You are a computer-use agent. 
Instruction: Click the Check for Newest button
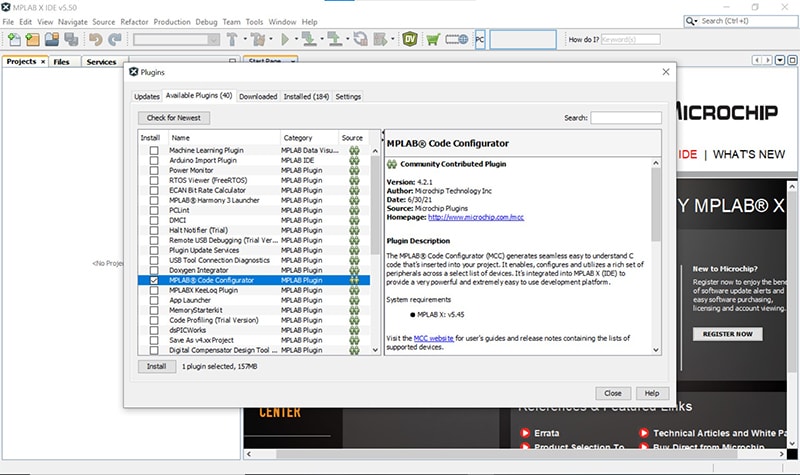[x=173, y=118]
